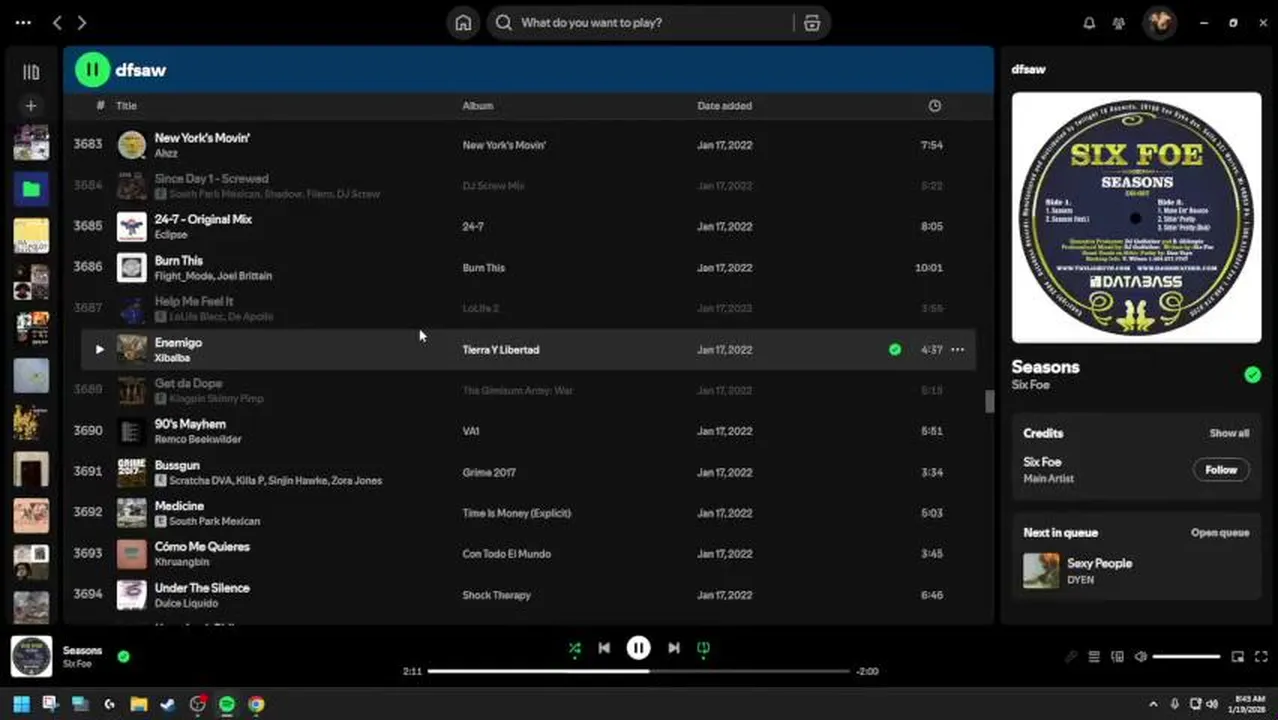Select the Burn This track
Image resolution: width=1278 pixels, height=720 pixels.
pos(528,267)
